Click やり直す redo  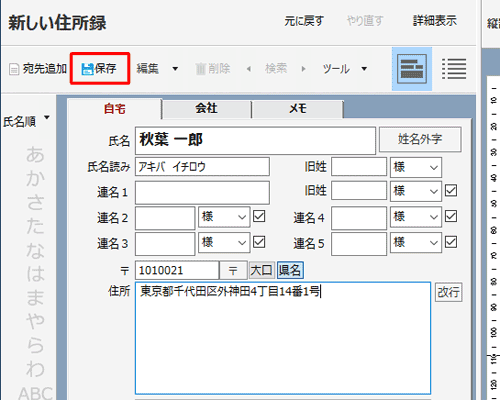tap(365, 21)
